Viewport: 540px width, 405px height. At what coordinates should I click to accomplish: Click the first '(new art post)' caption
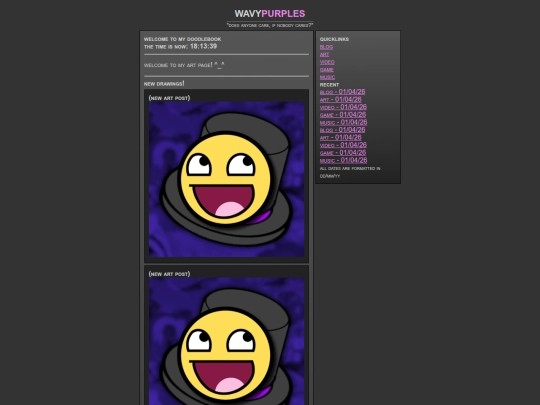169,98
